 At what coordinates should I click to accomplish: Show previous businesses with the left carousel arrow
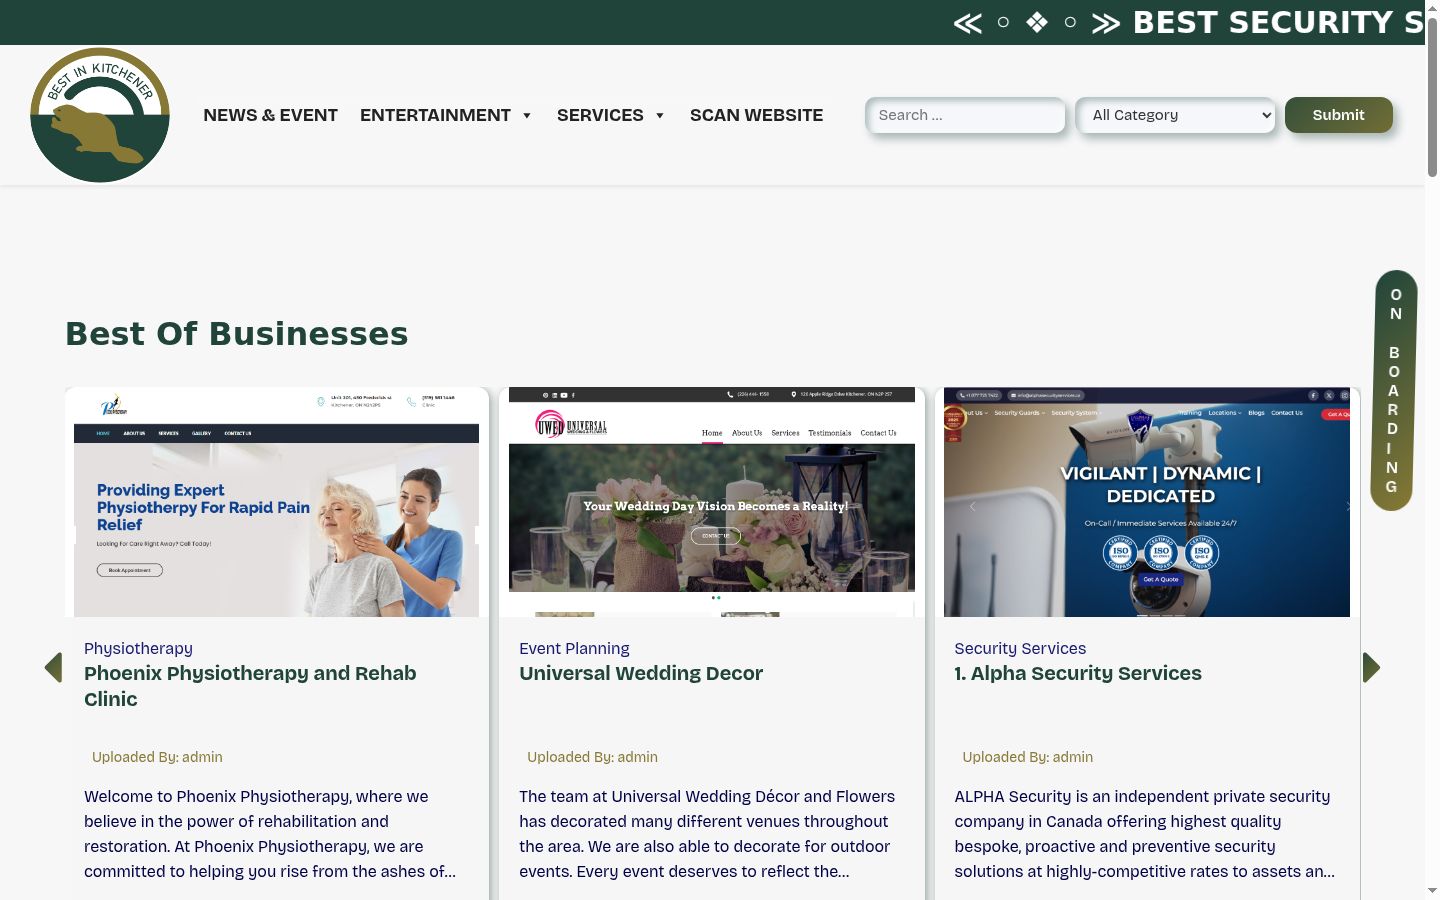(54, 668)
